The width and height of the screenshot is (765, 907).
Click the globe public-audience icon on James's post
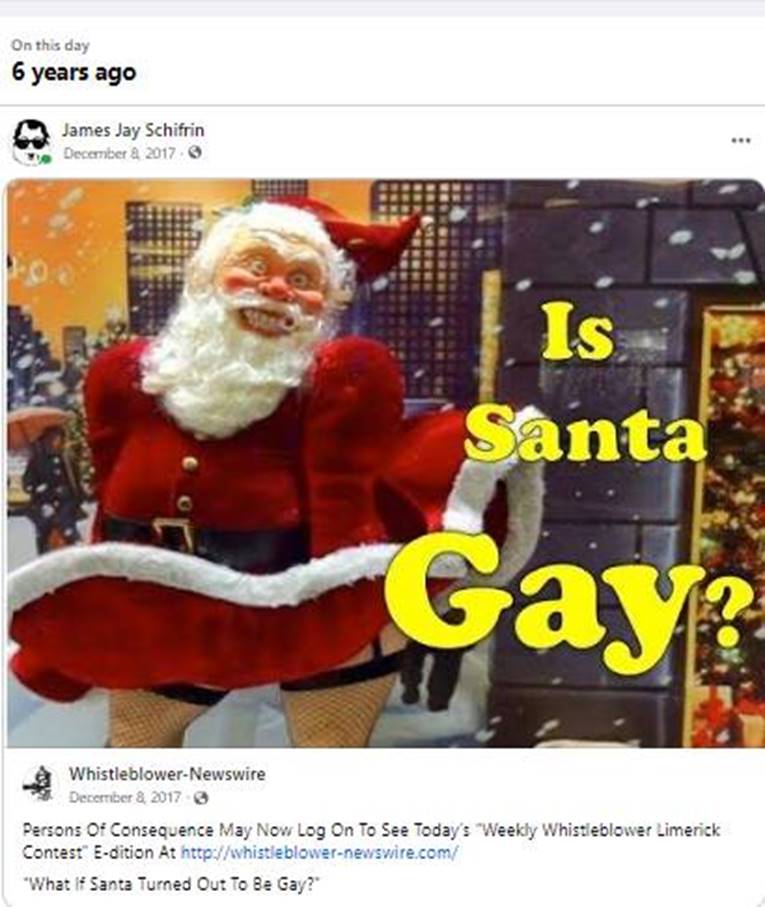click(x=195, y=153)
